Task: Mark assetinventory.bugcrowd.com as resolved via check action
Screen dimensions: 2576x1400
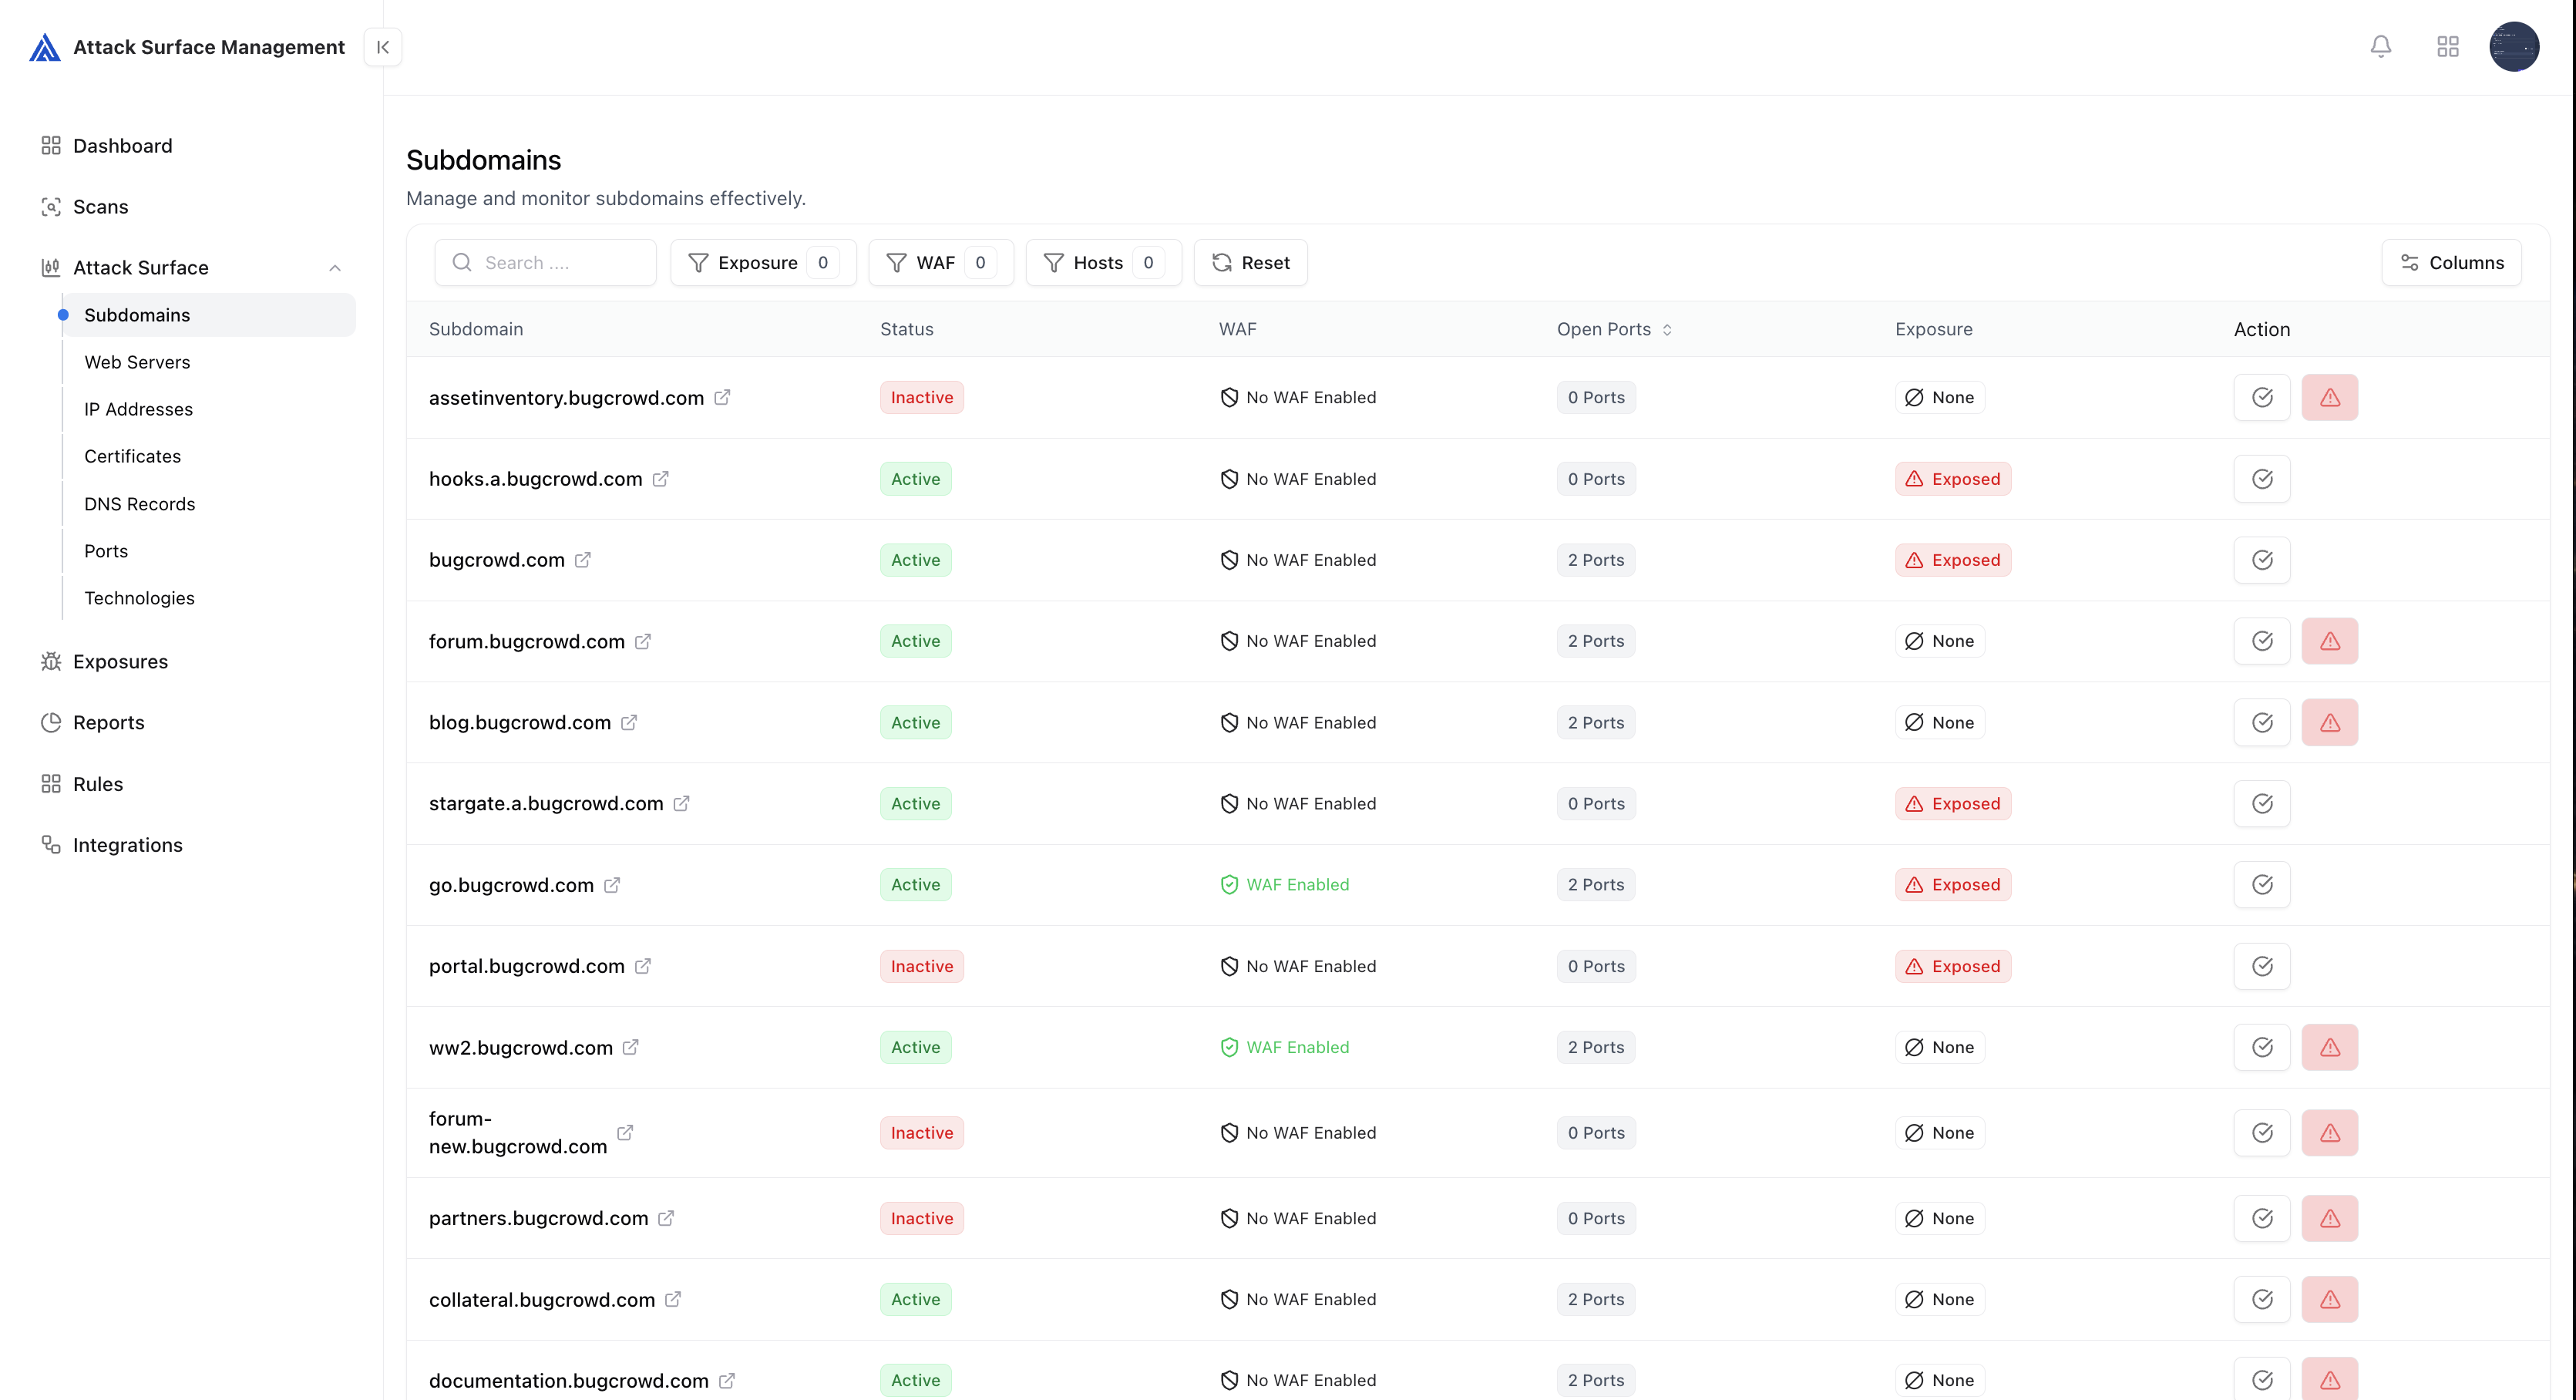Action: pyautogui.click(x=2263, y=397)
